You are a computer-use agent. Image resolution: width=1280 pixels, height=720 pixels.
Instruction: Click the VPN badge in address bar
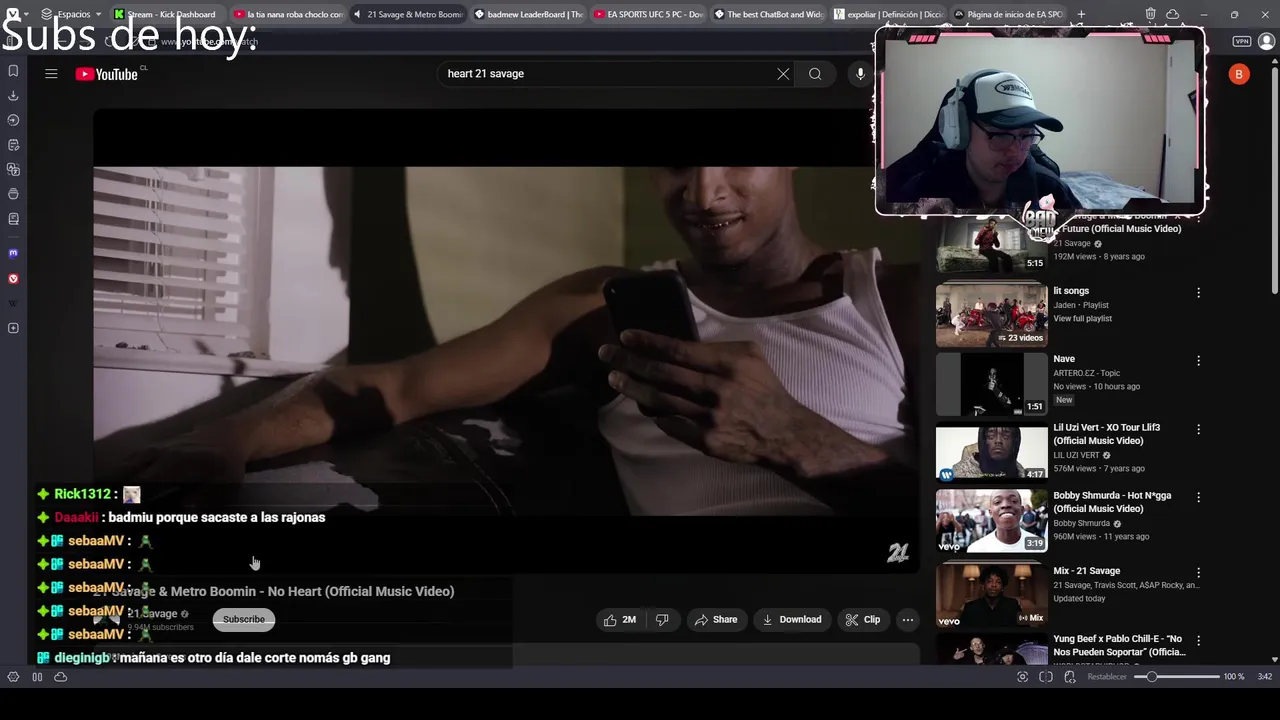click(1242, 41)
